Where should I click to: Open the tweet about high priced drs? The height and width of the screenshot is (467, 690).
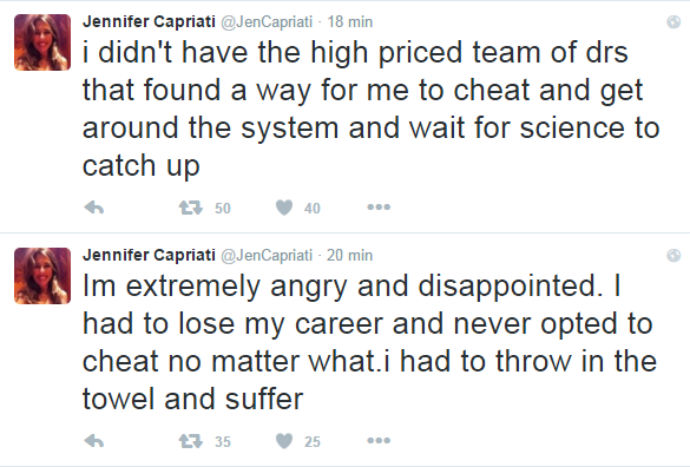[x=371, y=109]
